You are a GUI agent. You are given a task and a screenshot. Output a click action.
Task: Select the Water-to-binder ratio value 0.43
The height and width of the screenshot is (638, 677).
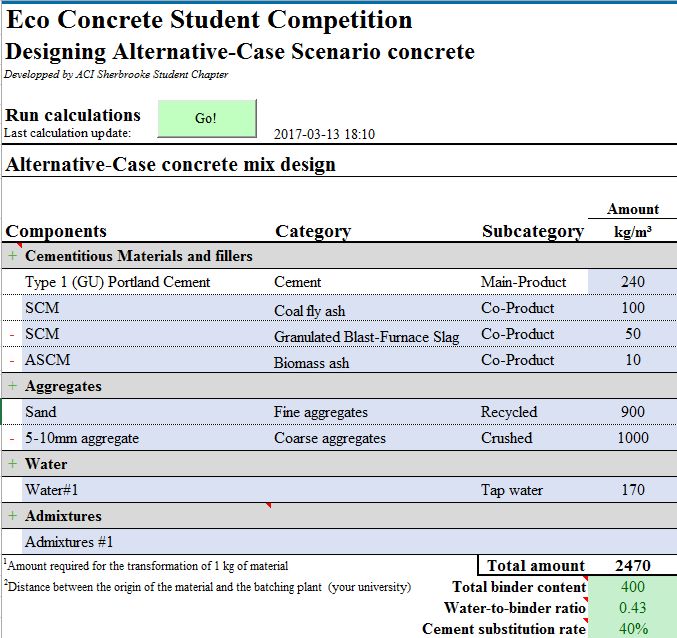tap(632, 608)
